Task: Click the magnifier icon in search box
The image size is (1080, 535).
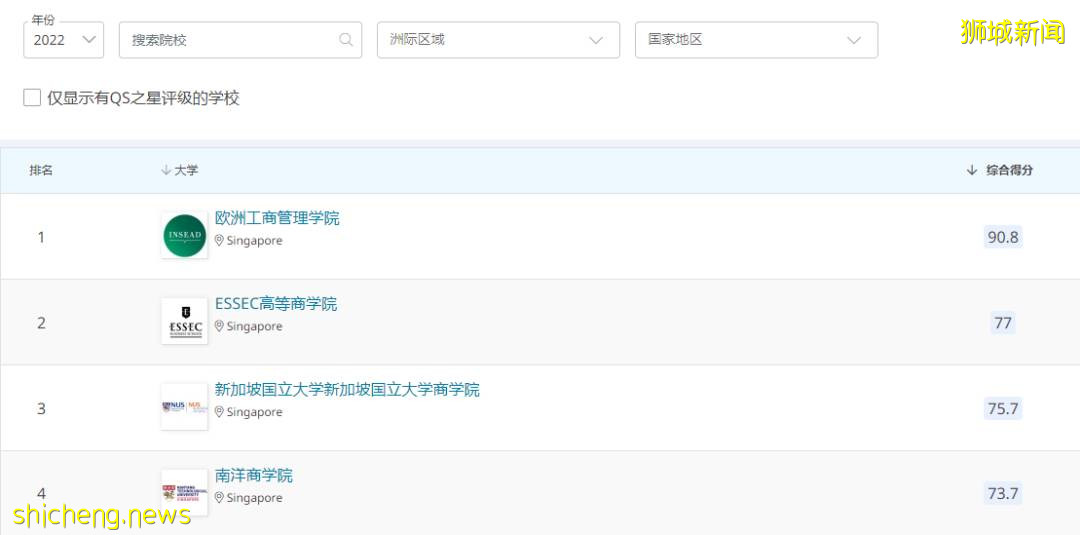Action: click(x=346, y=40)
